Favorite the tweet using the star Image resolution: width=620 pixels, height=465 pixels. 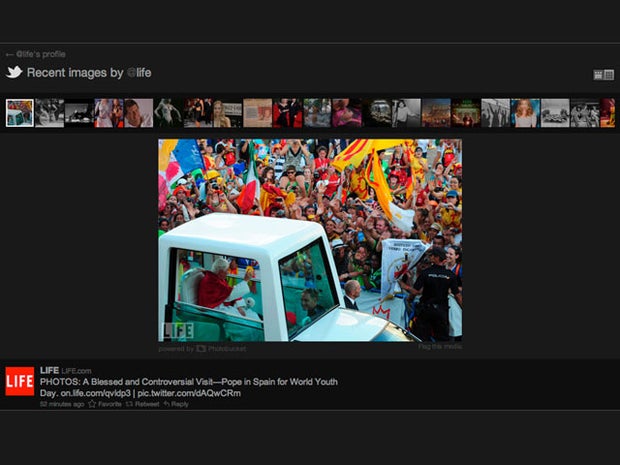coord(105,404)
